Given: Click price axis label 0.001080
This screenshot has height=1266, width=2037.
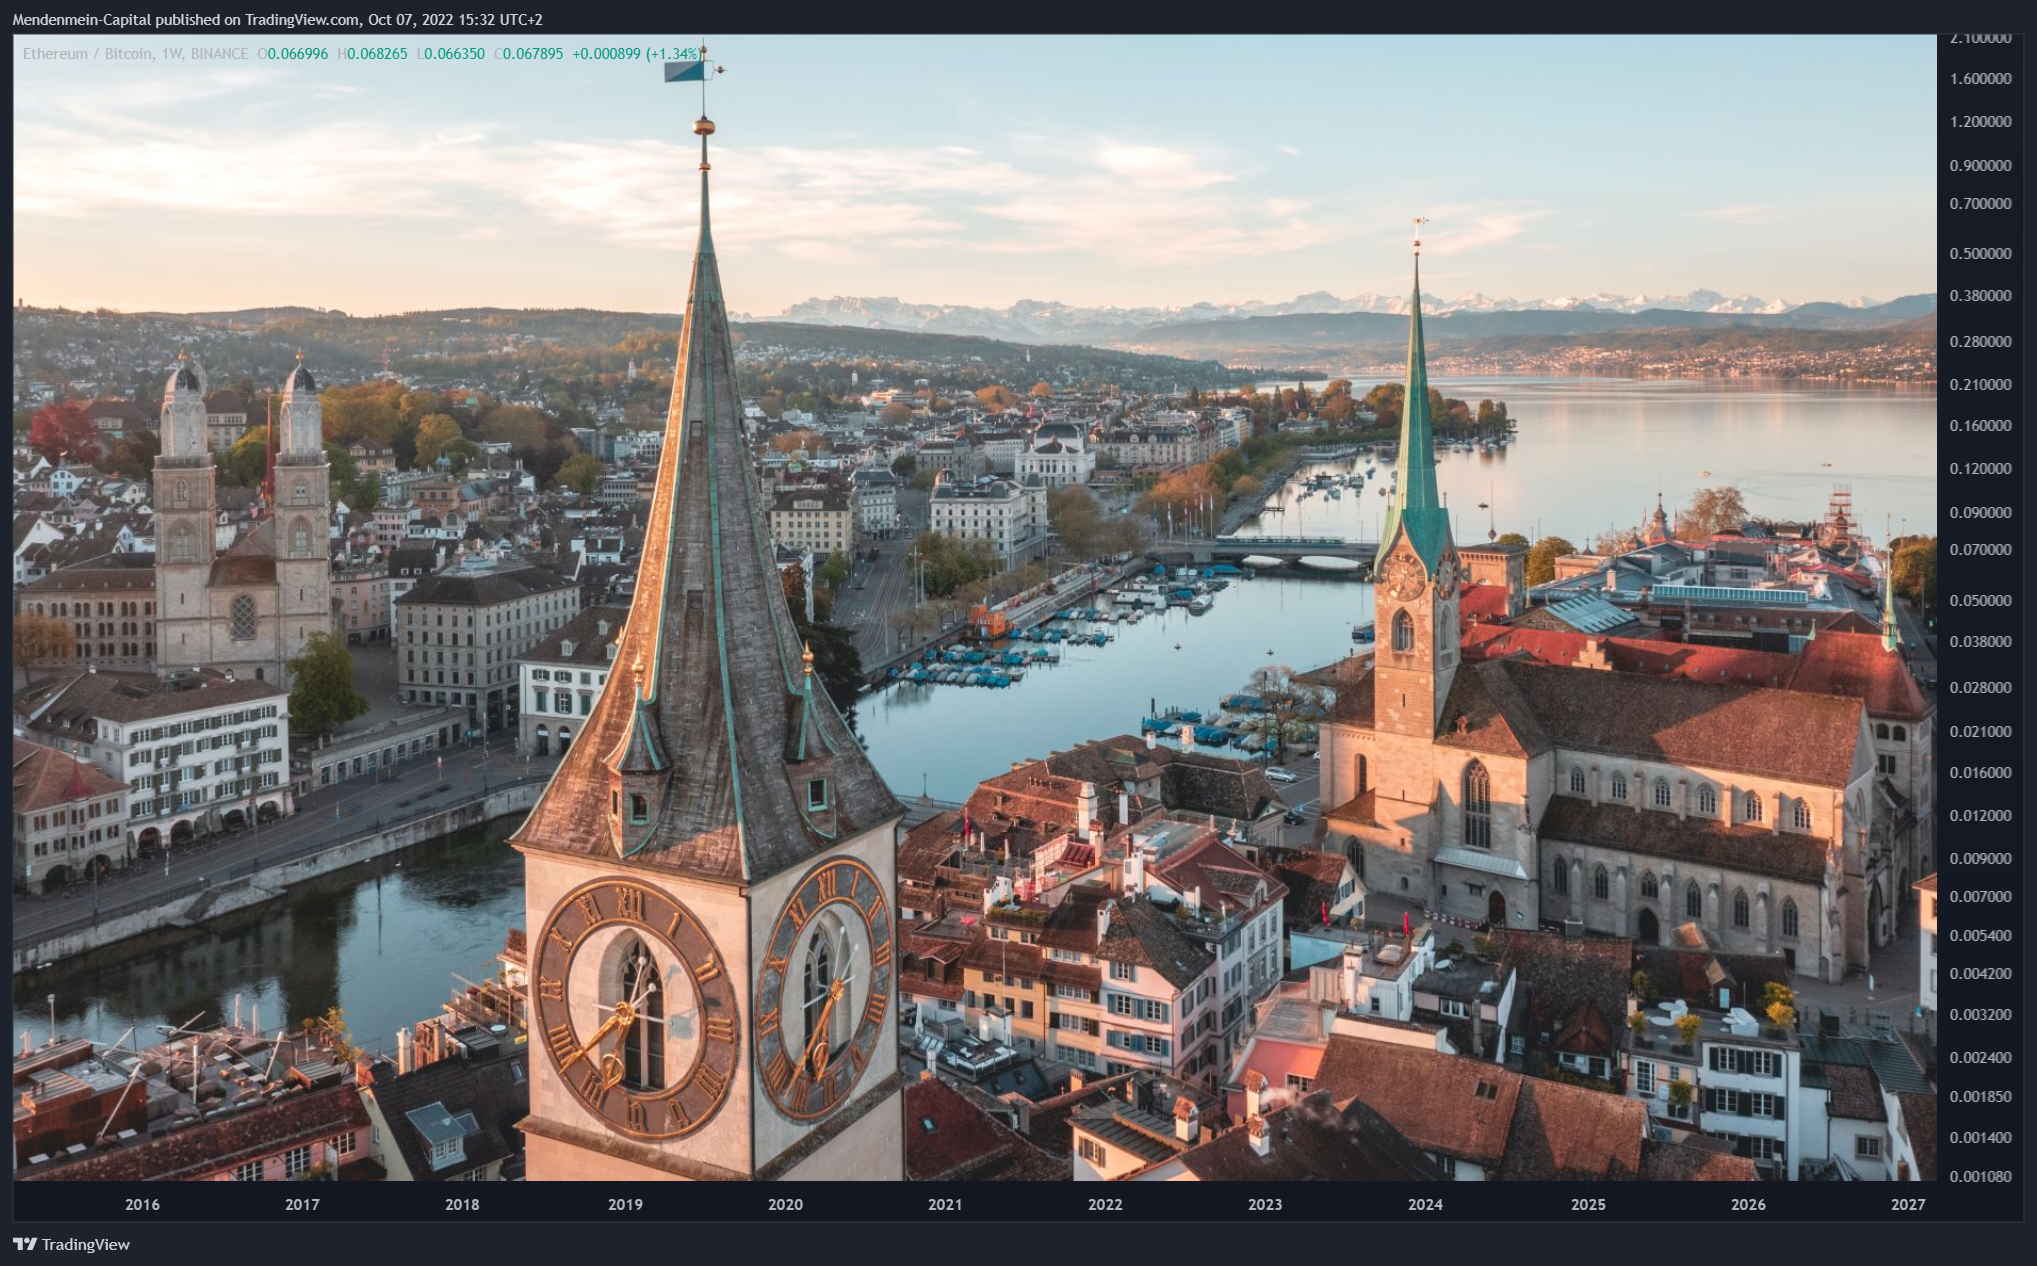Looking at the screenshot, I should 1980,1176.
